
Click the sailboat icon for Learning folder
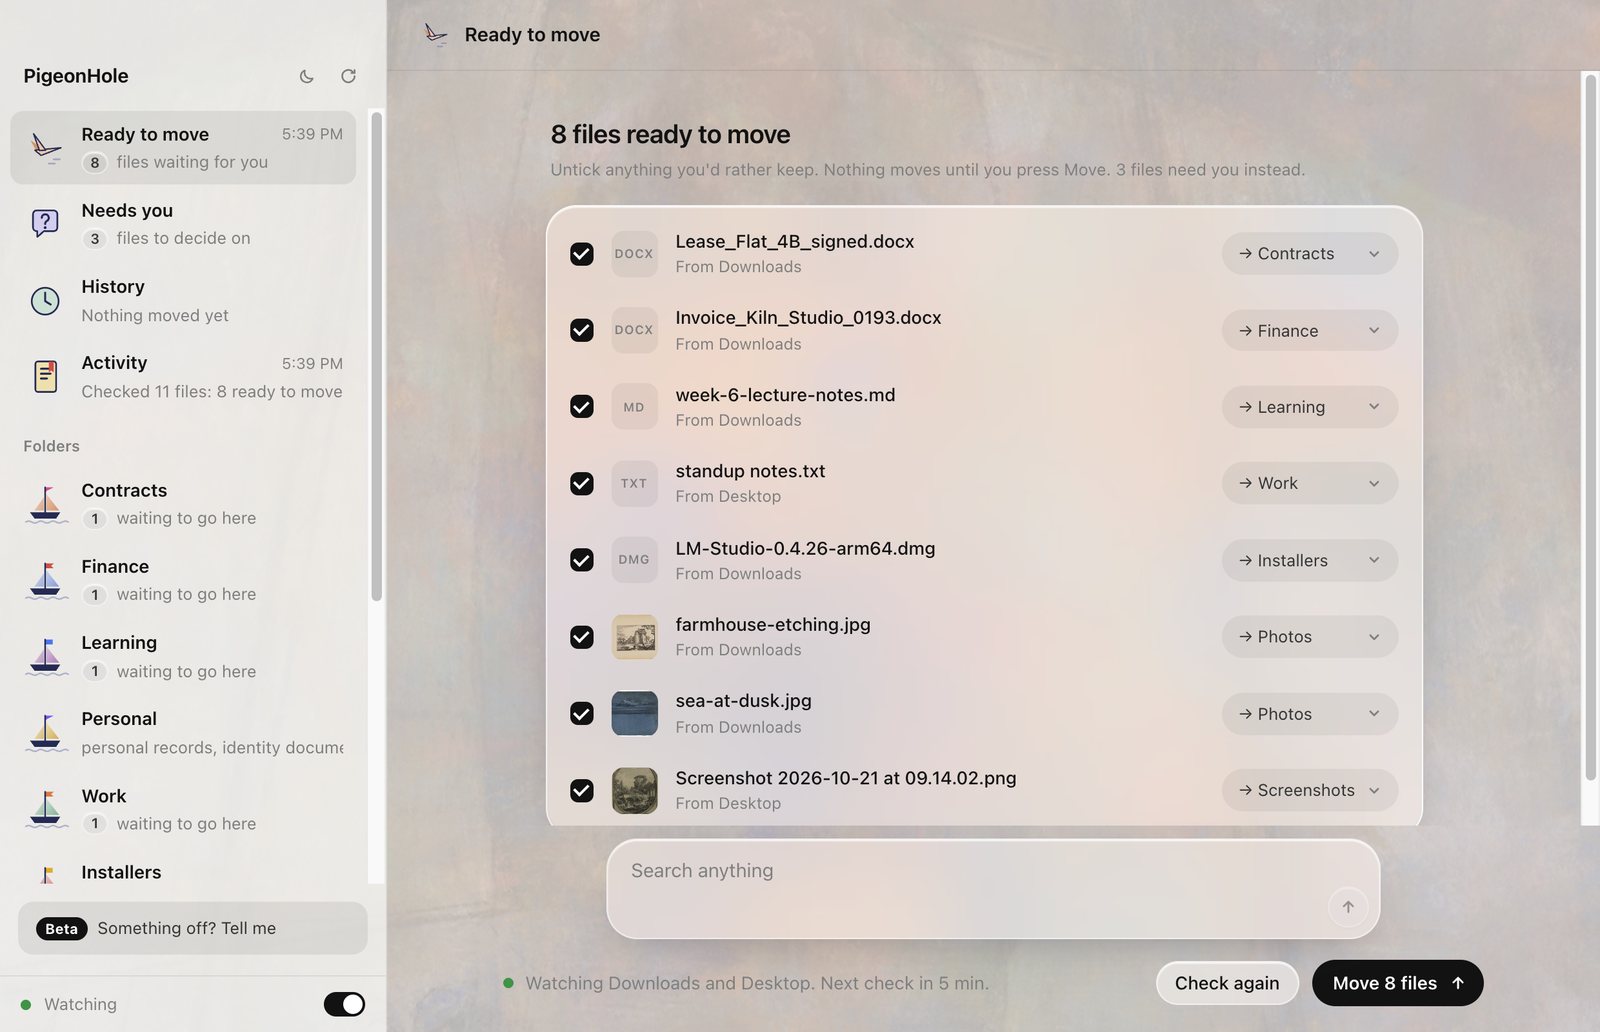coord(45,657)
